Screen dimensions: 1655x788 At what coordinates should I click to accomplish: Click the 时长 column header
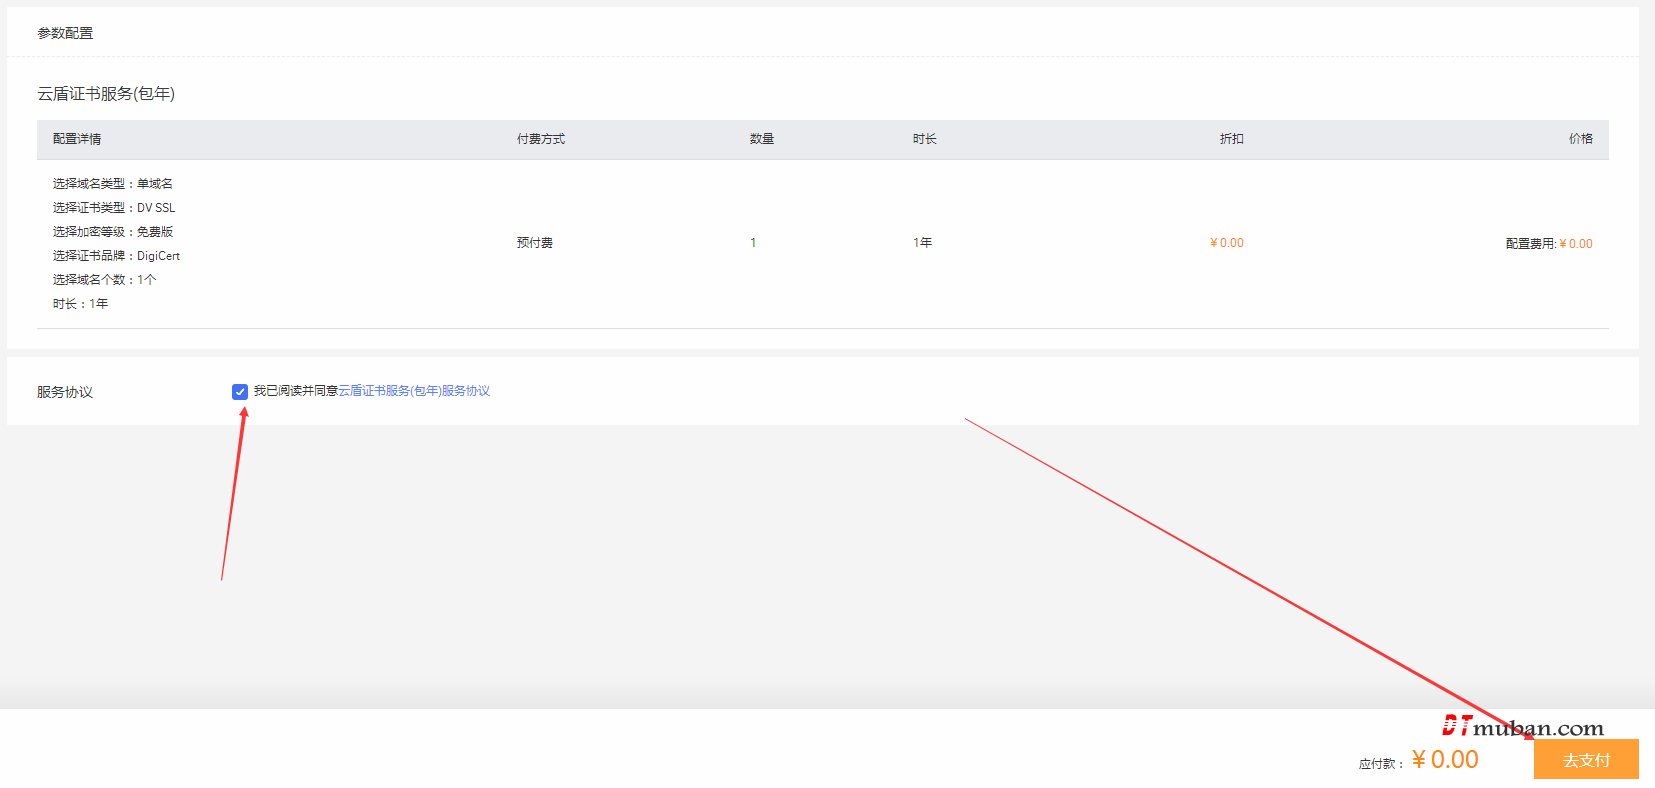click(925, 139)
